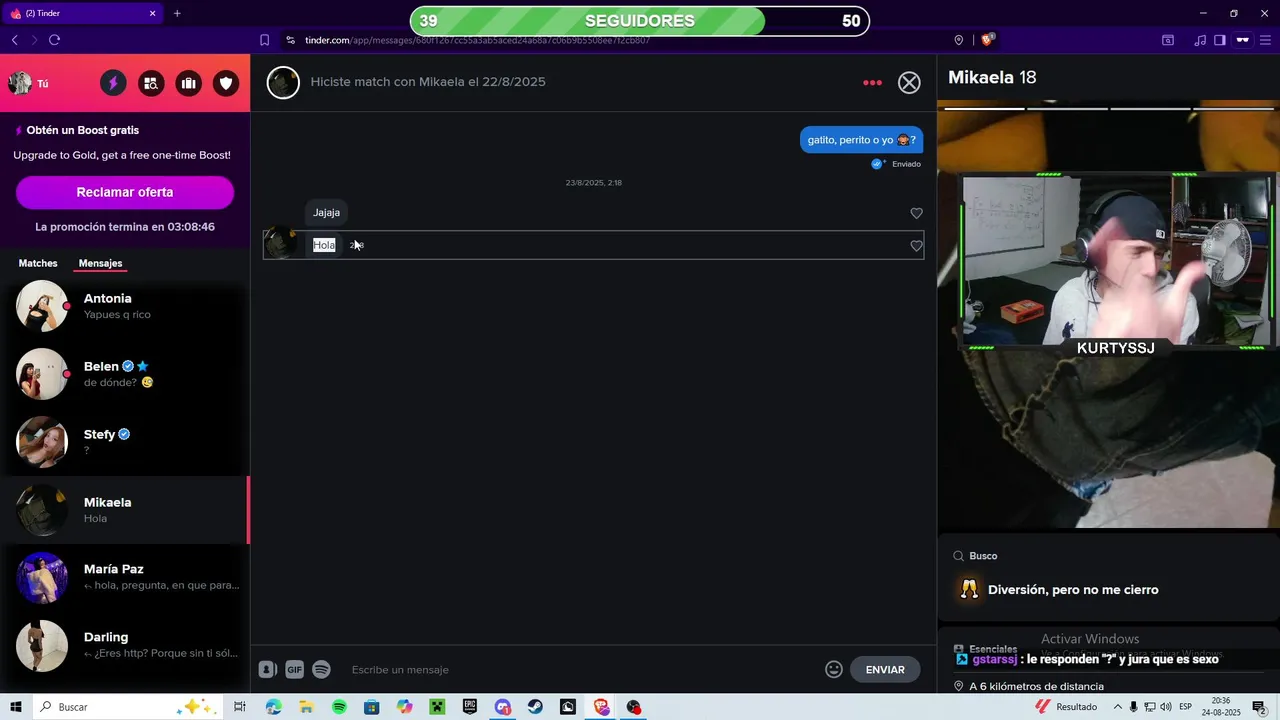Click browser Back arrow
Screen dimensions: 1280x720
(x=14, y=40)
